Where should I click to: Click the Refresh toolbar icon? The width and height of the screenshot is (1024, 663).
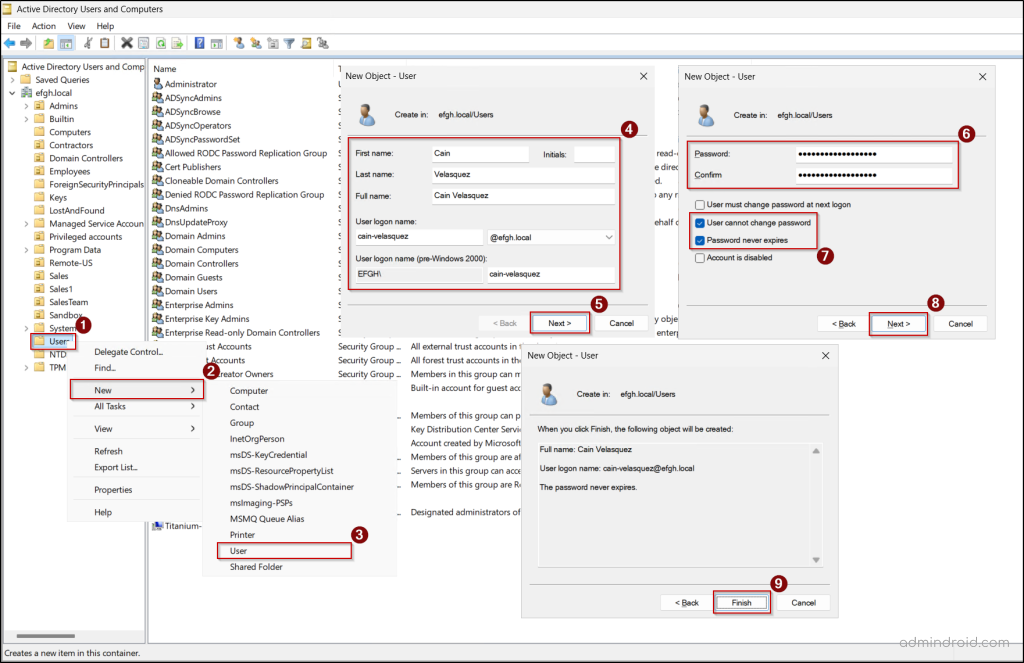160,43
